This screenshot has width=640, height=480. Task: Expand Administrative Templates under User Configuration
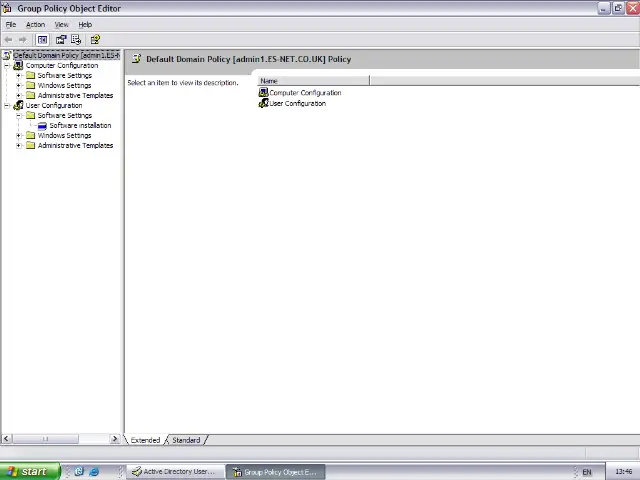(18, 145)
